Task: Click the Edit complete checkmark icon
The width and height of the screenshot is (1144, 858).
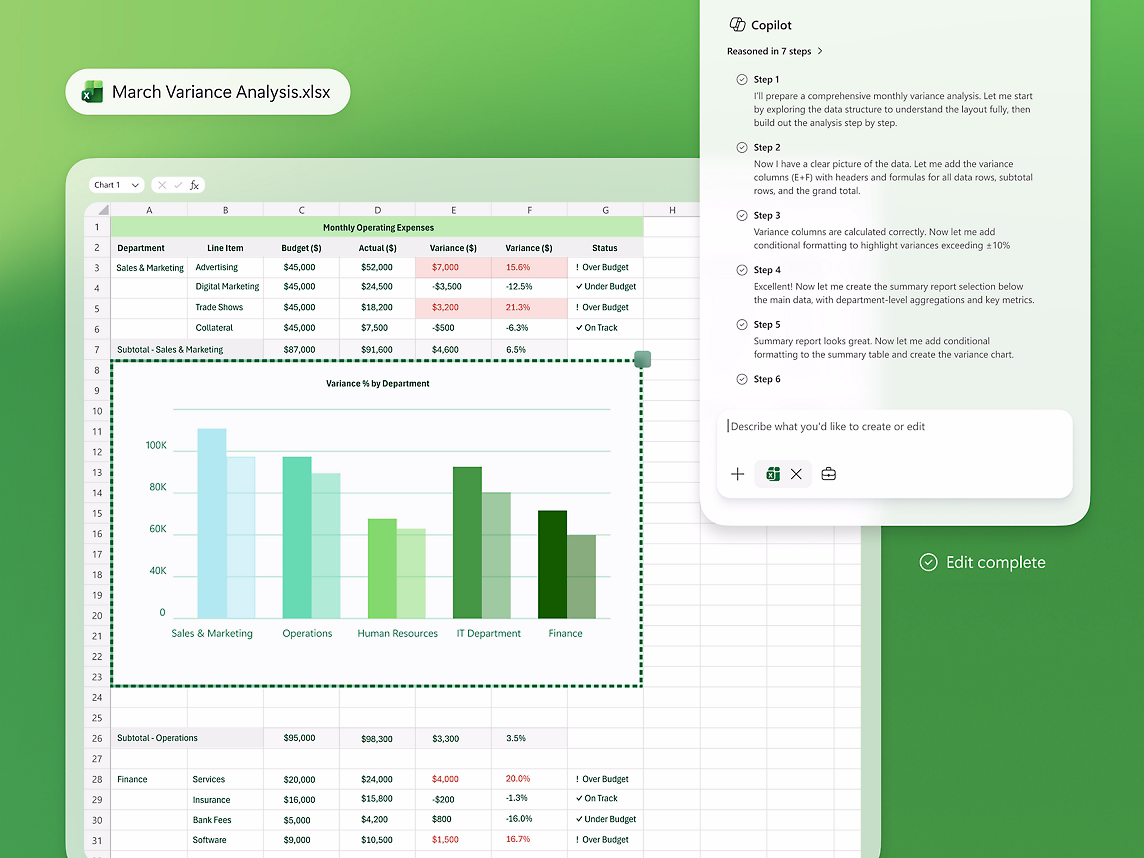Action: click(928, 562)
